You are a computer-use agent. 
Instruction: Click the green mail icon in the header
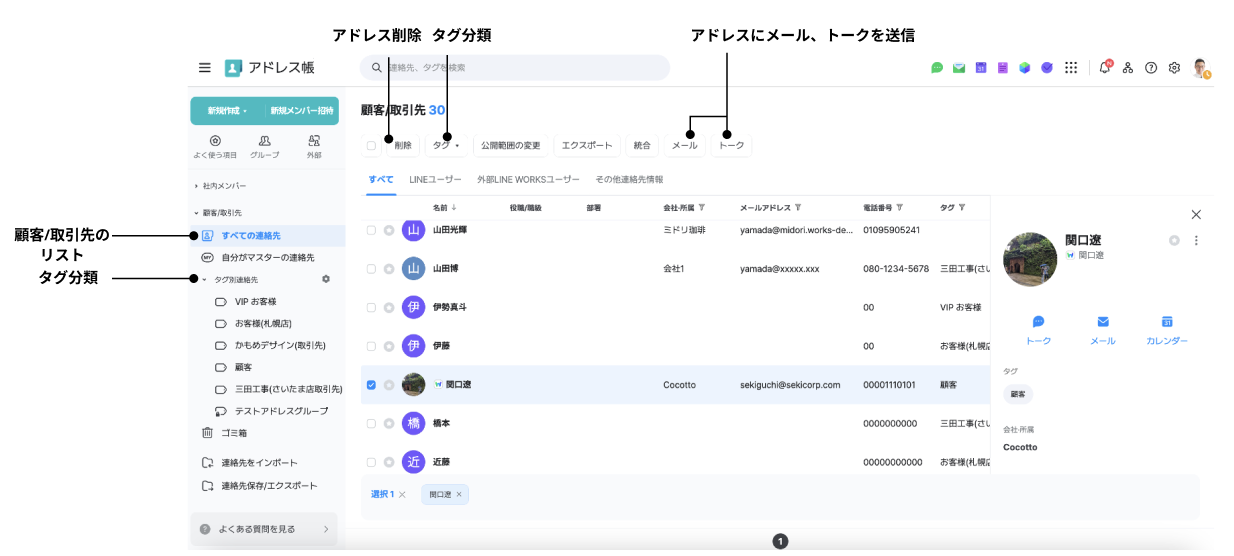[x=959, y=68]
